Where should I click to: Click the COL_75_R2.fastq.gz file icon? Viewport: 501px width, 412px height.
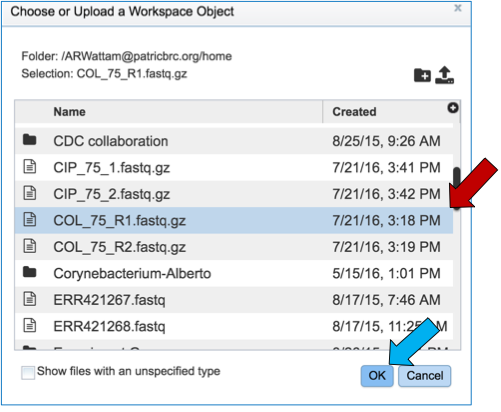coord(30,246)
